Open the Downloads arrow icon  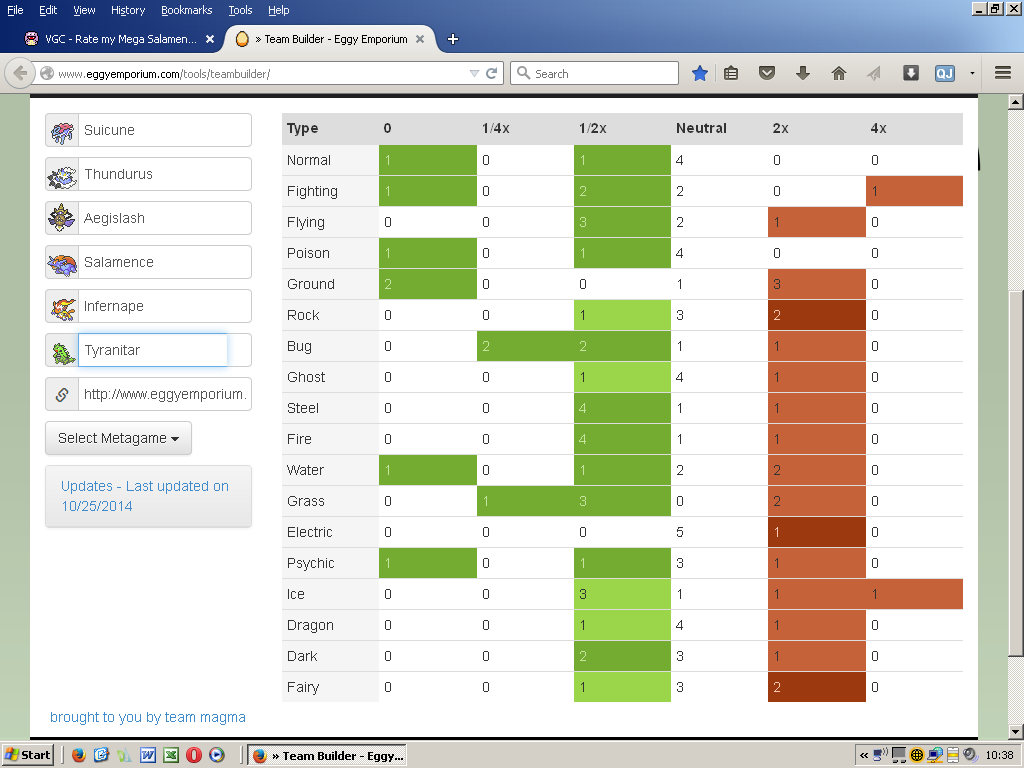pos(803,73)
